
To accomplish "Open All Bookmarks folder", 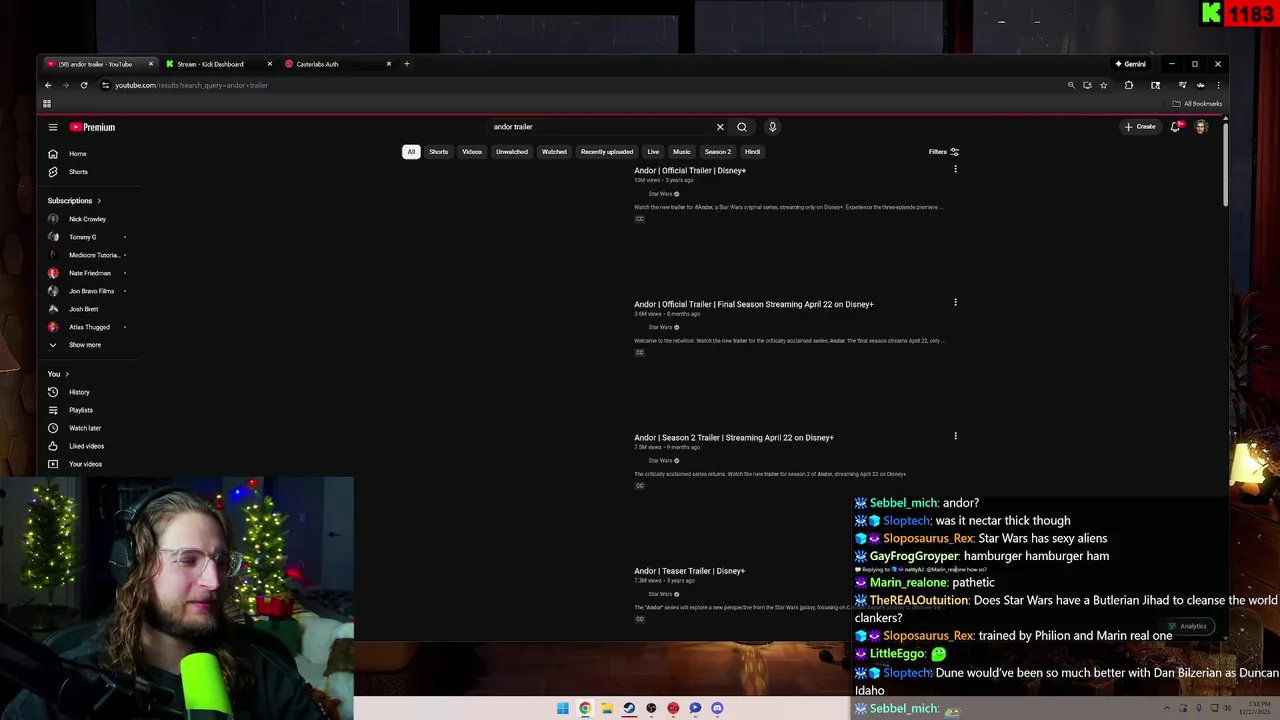I will pyautogui.click(x=1197, y=103).
